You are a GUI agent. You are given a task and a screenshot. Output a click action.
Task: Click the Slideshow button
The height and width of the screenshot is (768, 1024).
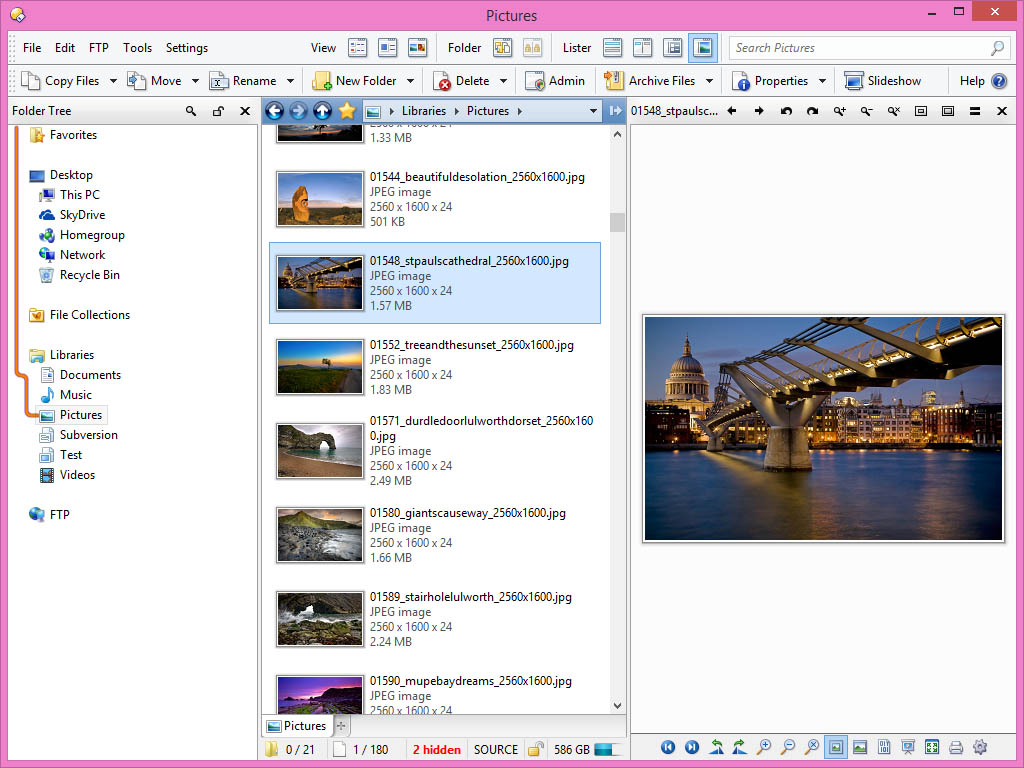[882, 81]
